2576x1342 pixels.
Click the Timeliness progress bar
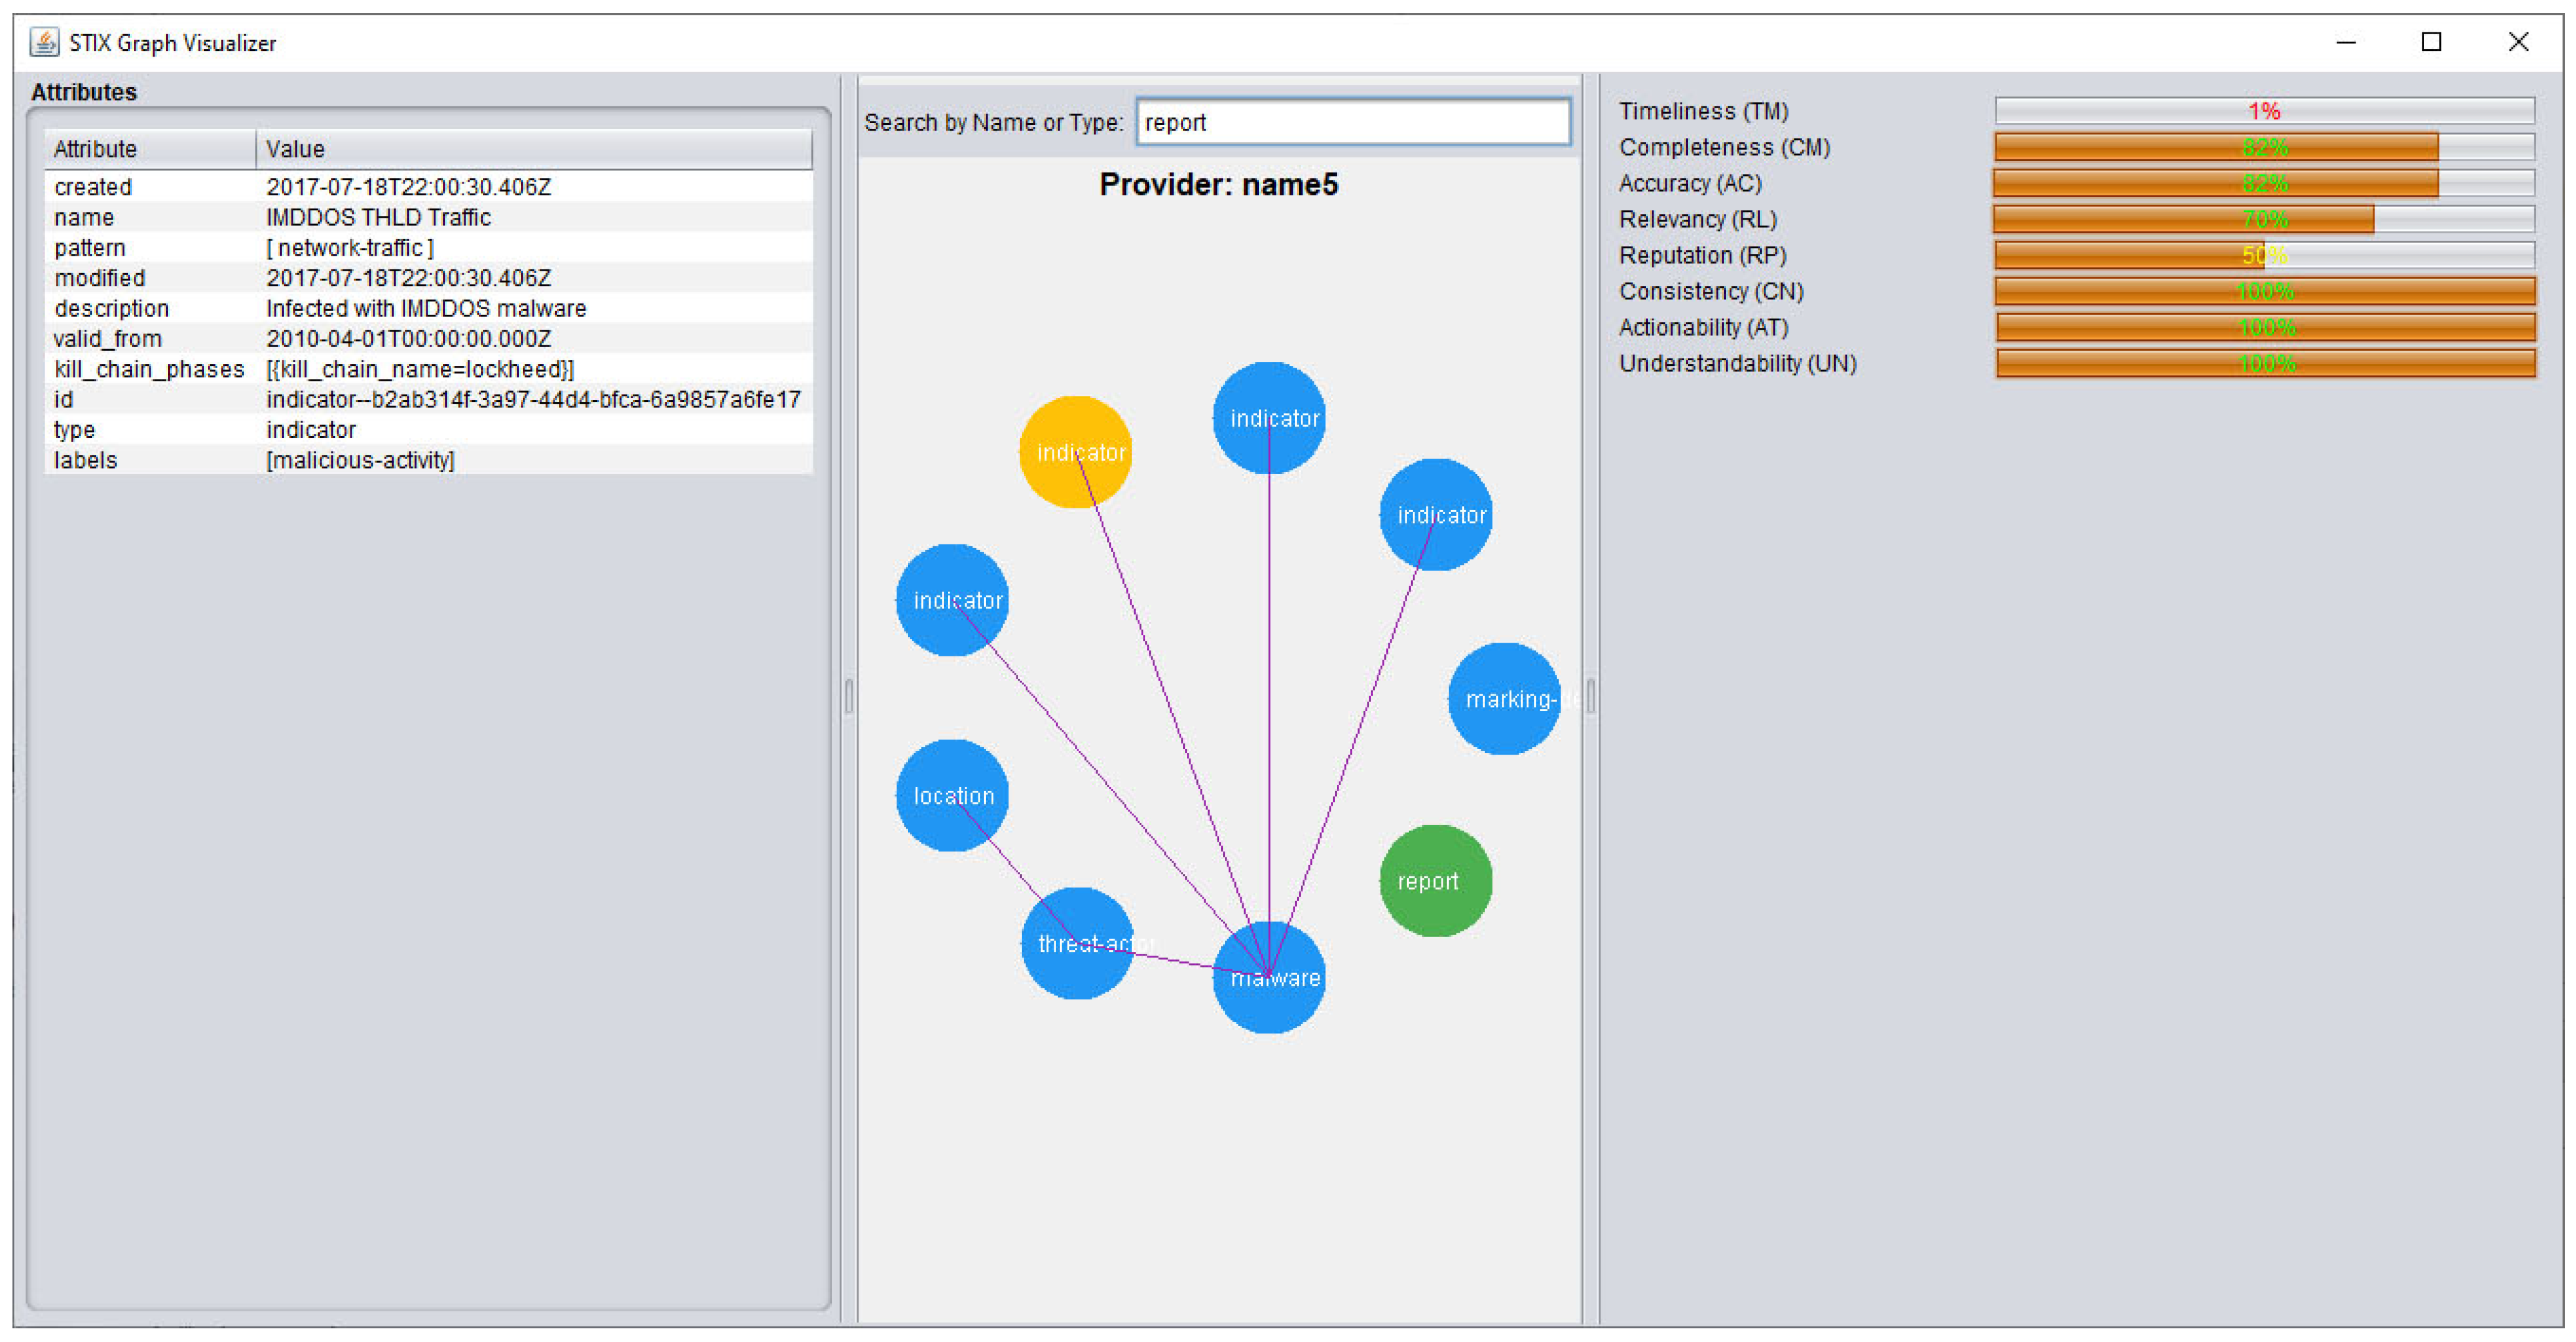coord(2264,110)
